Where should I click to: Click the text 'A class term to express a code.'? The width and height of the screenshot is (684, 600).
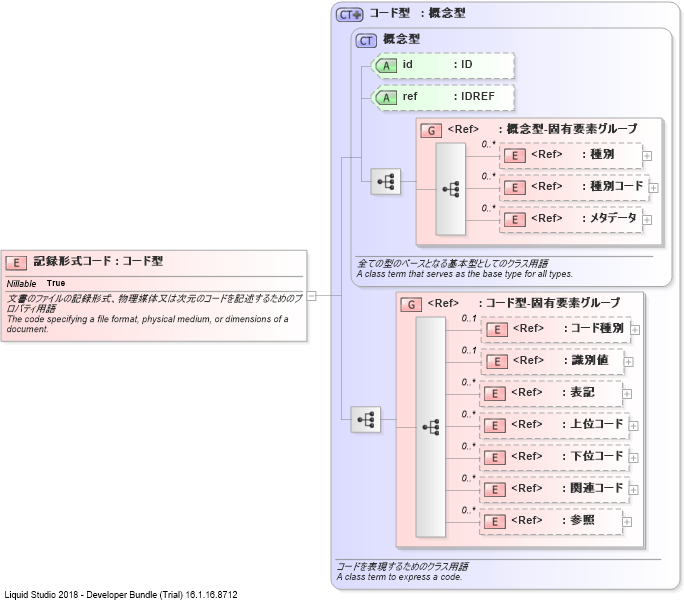coord(399,577)
